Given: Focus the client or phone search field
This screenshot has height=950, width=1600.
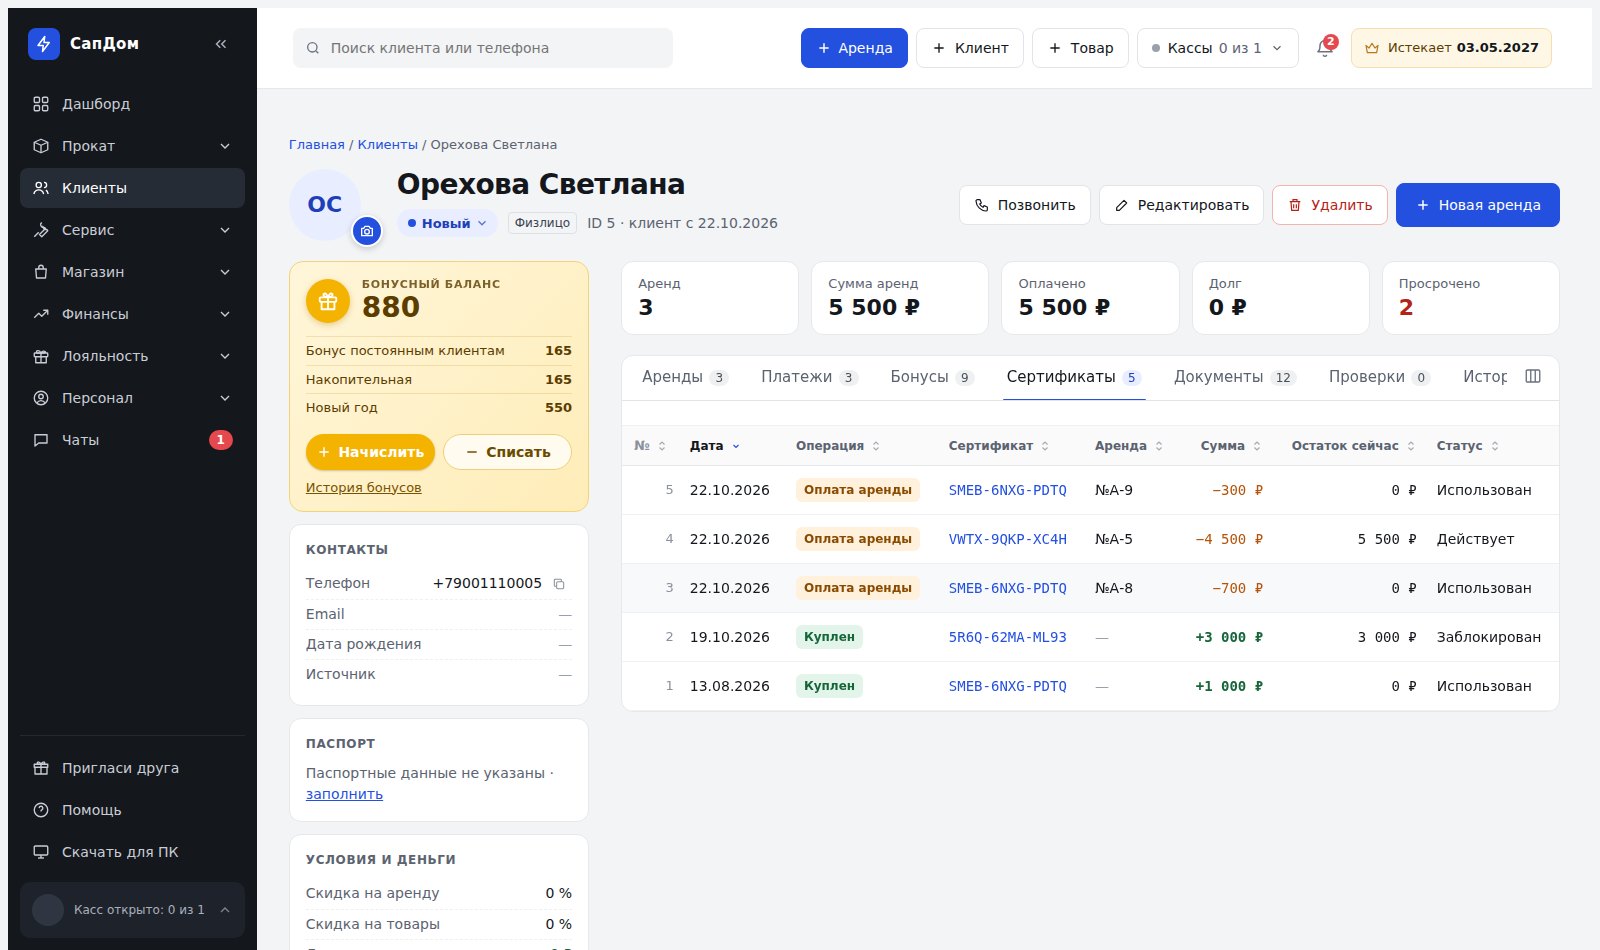Looking at the screenshot, I should [x=483, y=48].
